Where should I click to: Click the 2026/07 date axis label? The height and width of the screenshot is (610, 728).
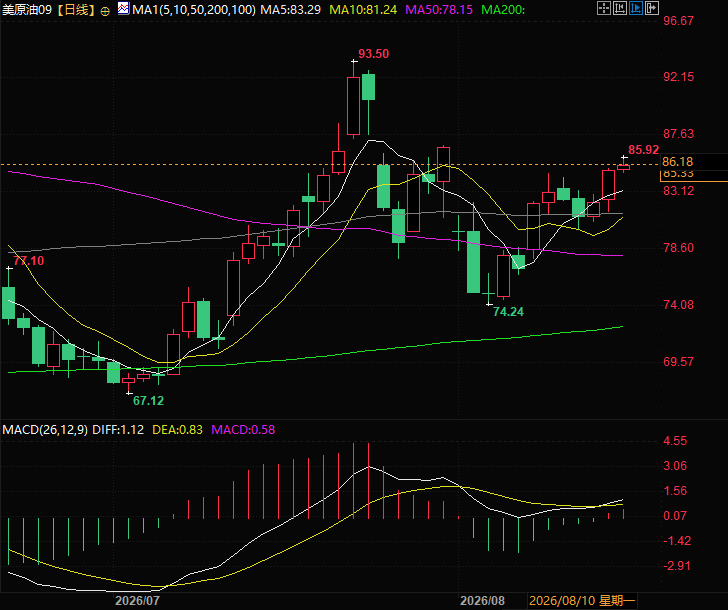pos(137,601)
